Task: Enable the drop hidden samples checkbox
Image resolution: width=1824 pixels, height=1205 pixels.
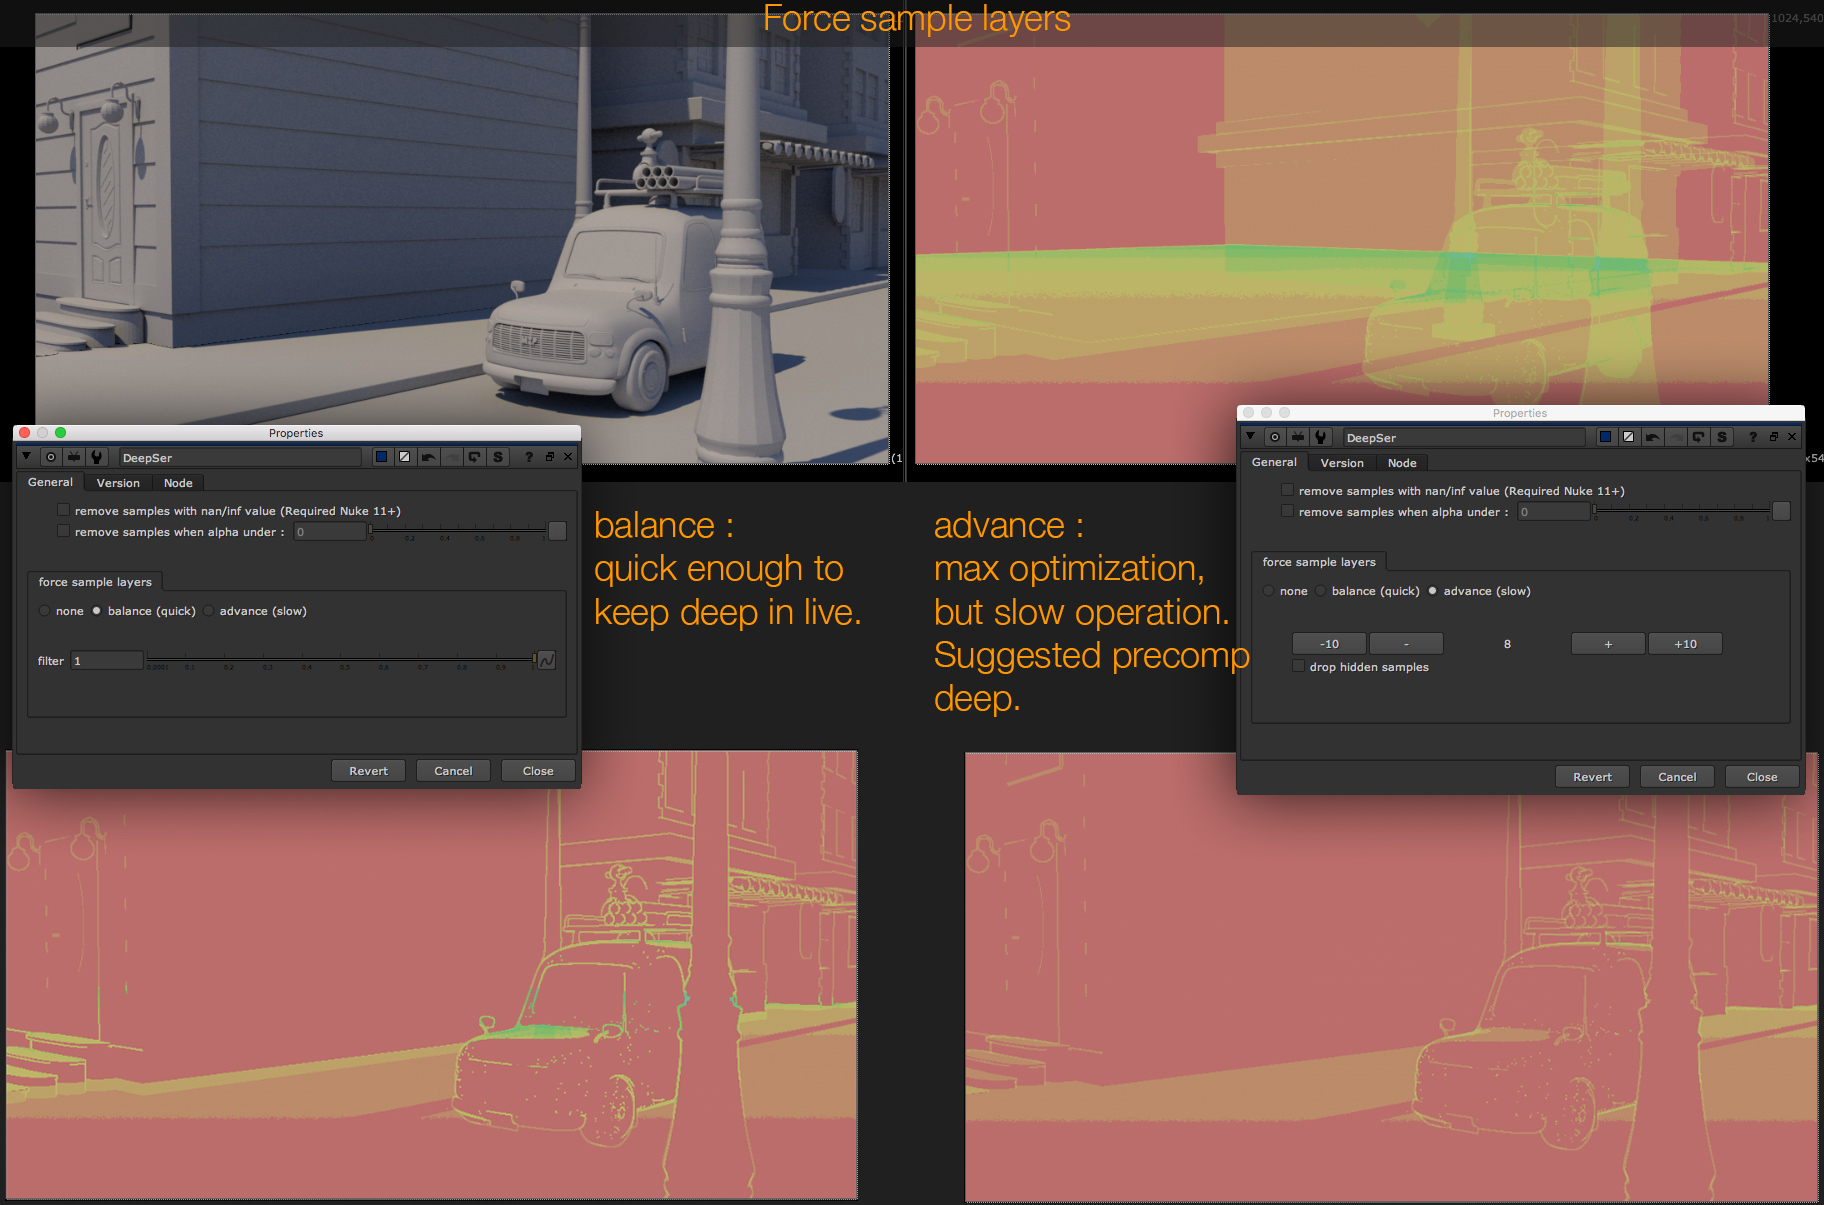Action: [1298, 666]
